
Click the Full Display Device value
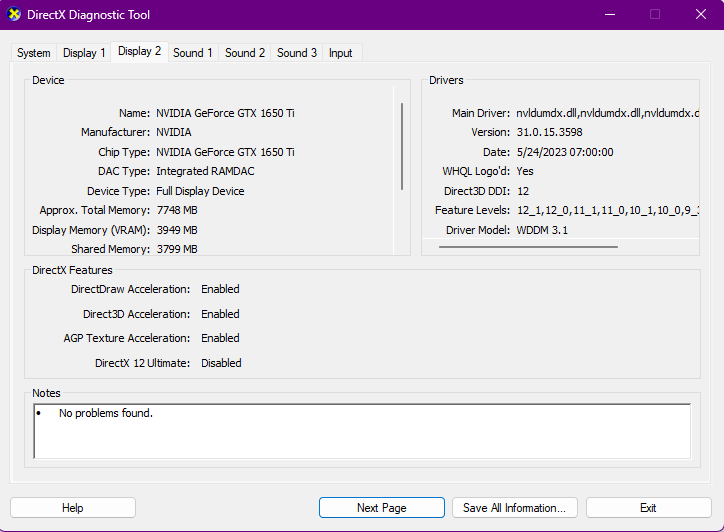coord(200,191)
